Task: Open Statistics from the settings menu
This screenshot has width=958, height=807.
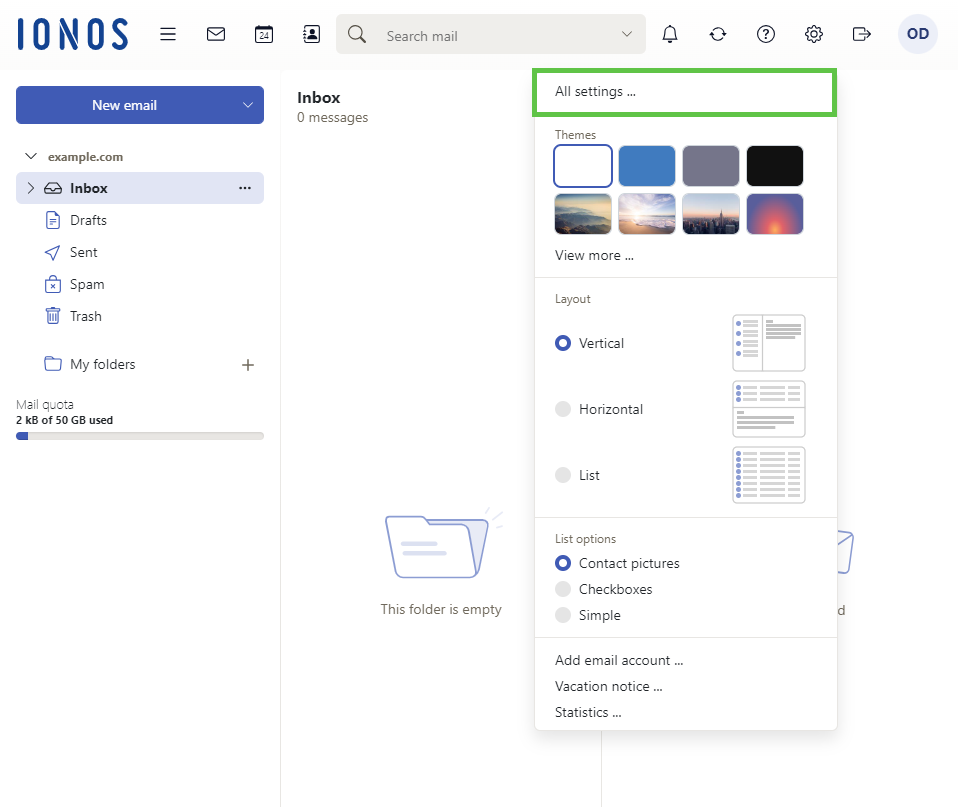Action: tap(588, 712)
